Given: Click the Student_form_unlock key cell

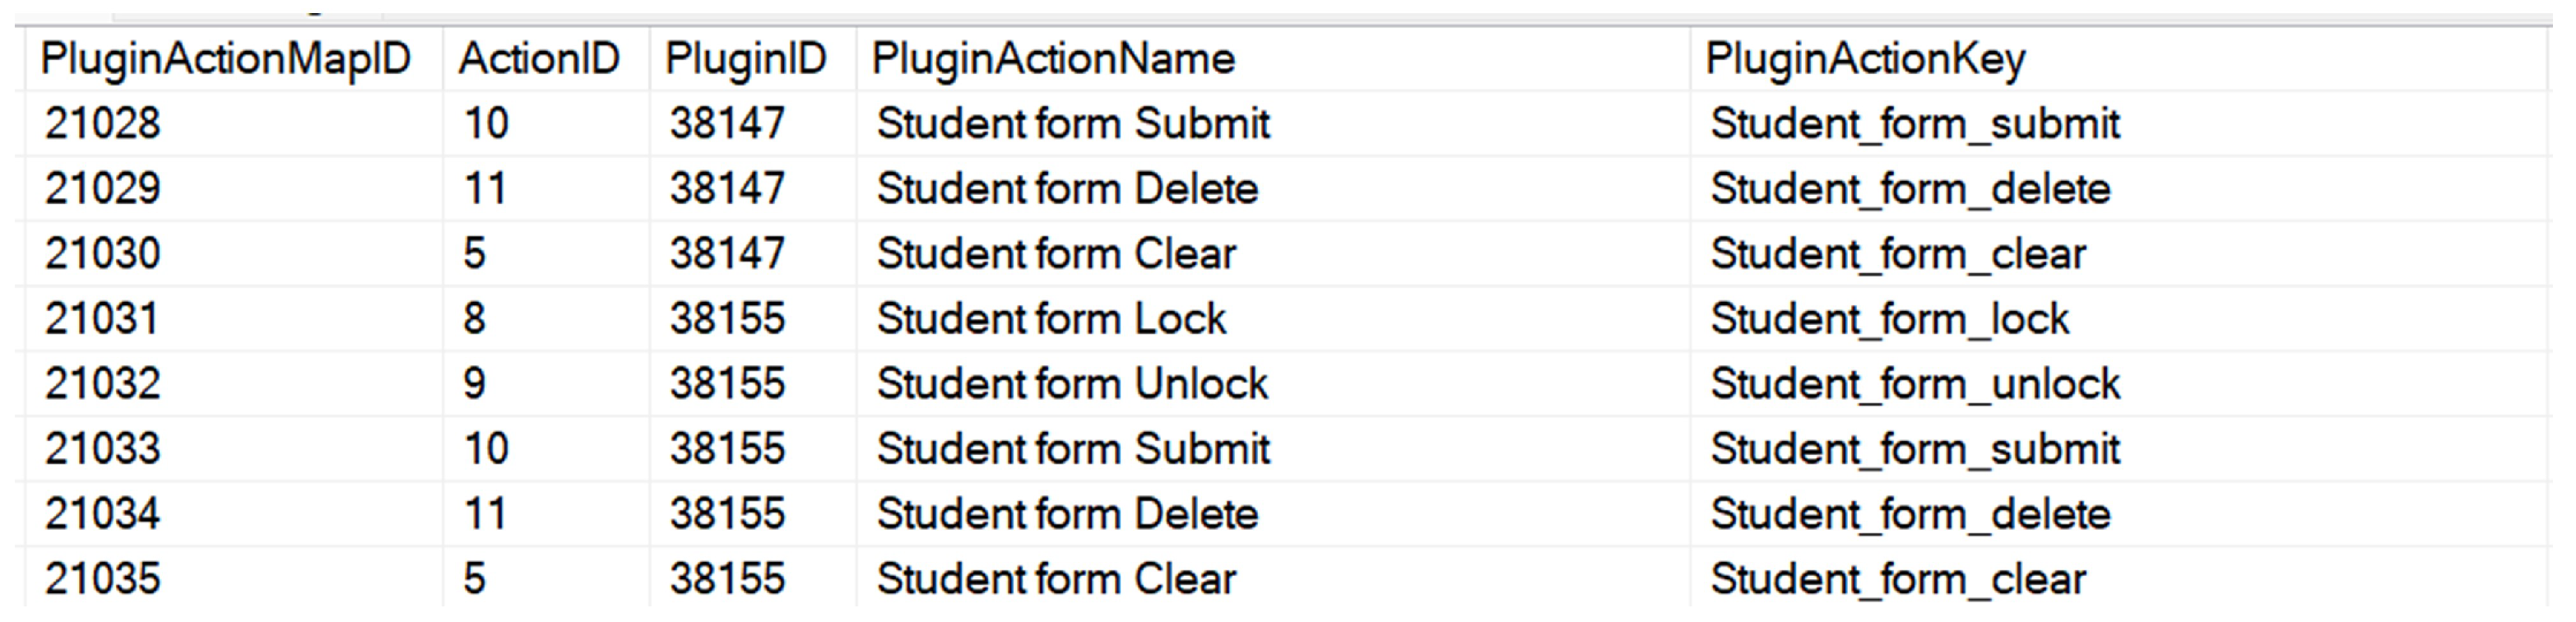Looking at the screenshot, I should 1915,384.
